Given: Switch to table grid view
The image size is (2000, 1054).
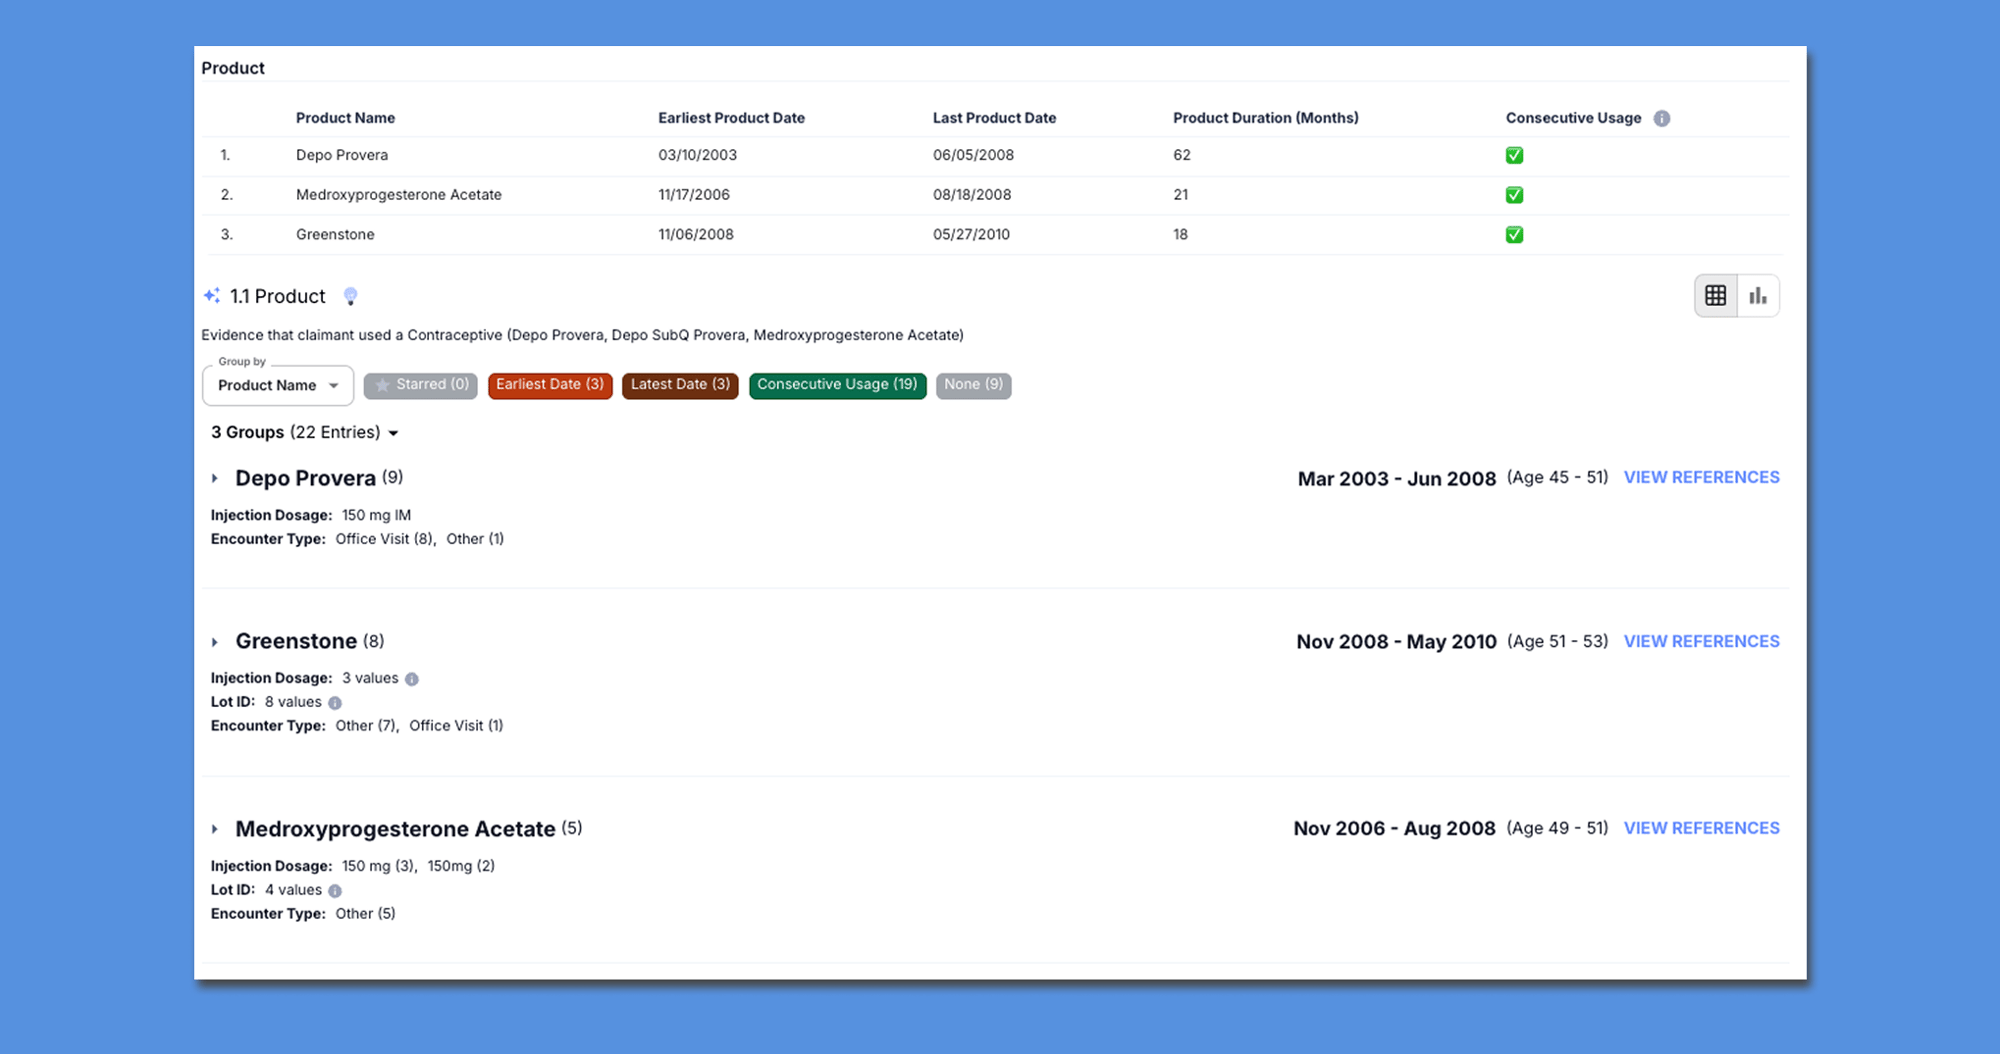Looking at the screenshot, I should point(1716,296).
